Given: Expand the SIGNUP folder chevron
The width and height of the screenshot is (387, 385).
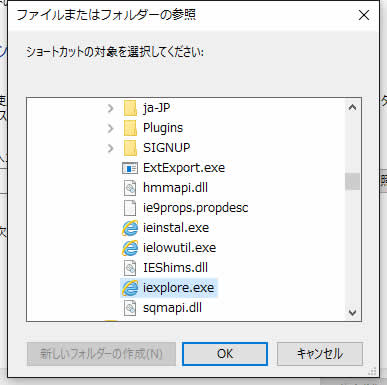Looking at the screenshot, I should click(x=110, y=148).
